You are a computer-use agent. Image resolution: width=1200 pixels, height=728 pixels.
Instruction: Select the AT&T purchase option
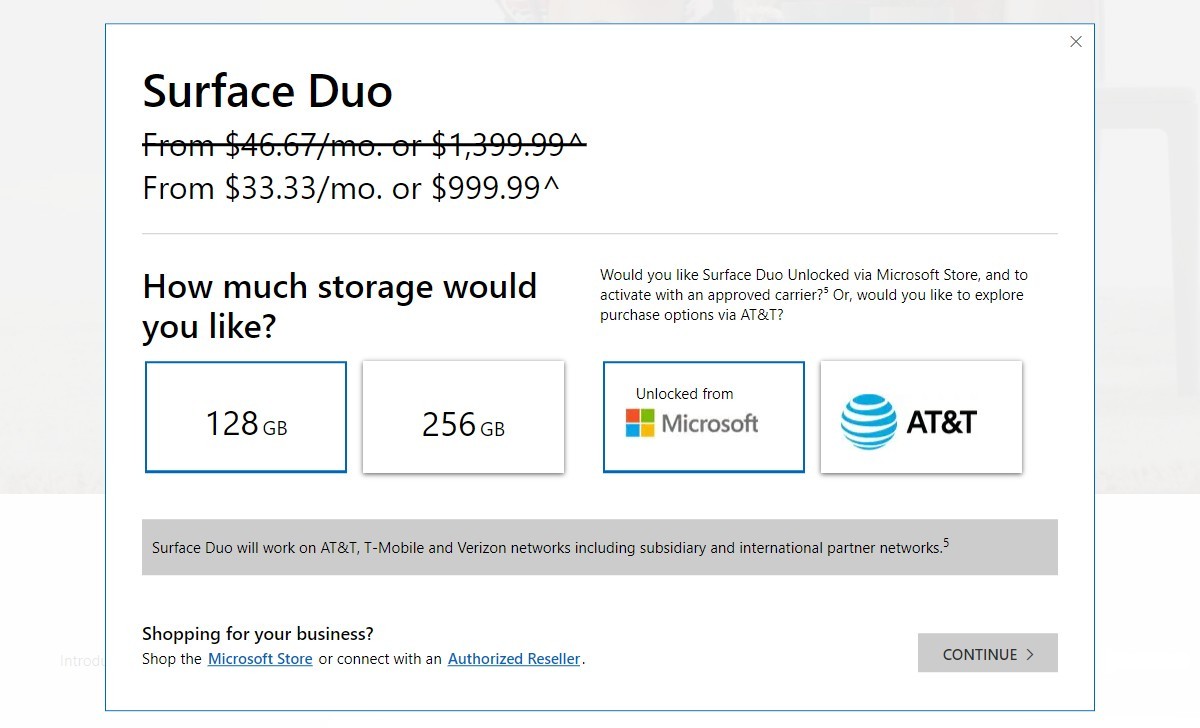[x=921, y=417]
